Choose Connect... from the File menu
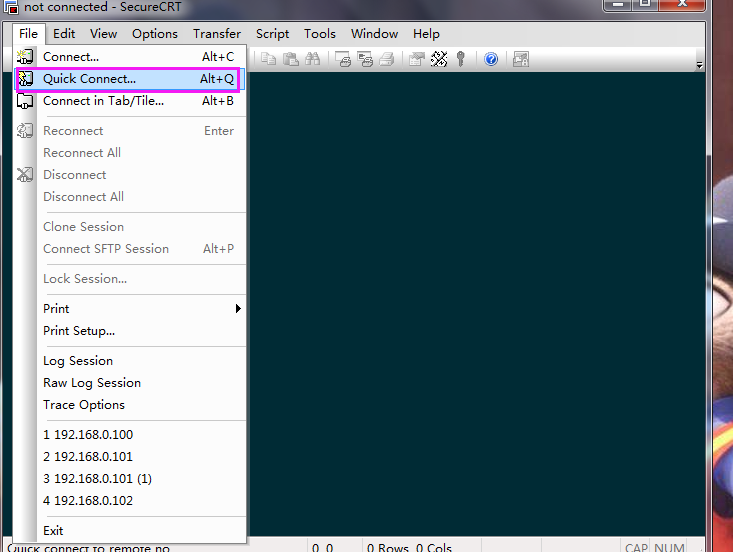The height and width of the screenshot is (552, 733). tap(129, 57)
